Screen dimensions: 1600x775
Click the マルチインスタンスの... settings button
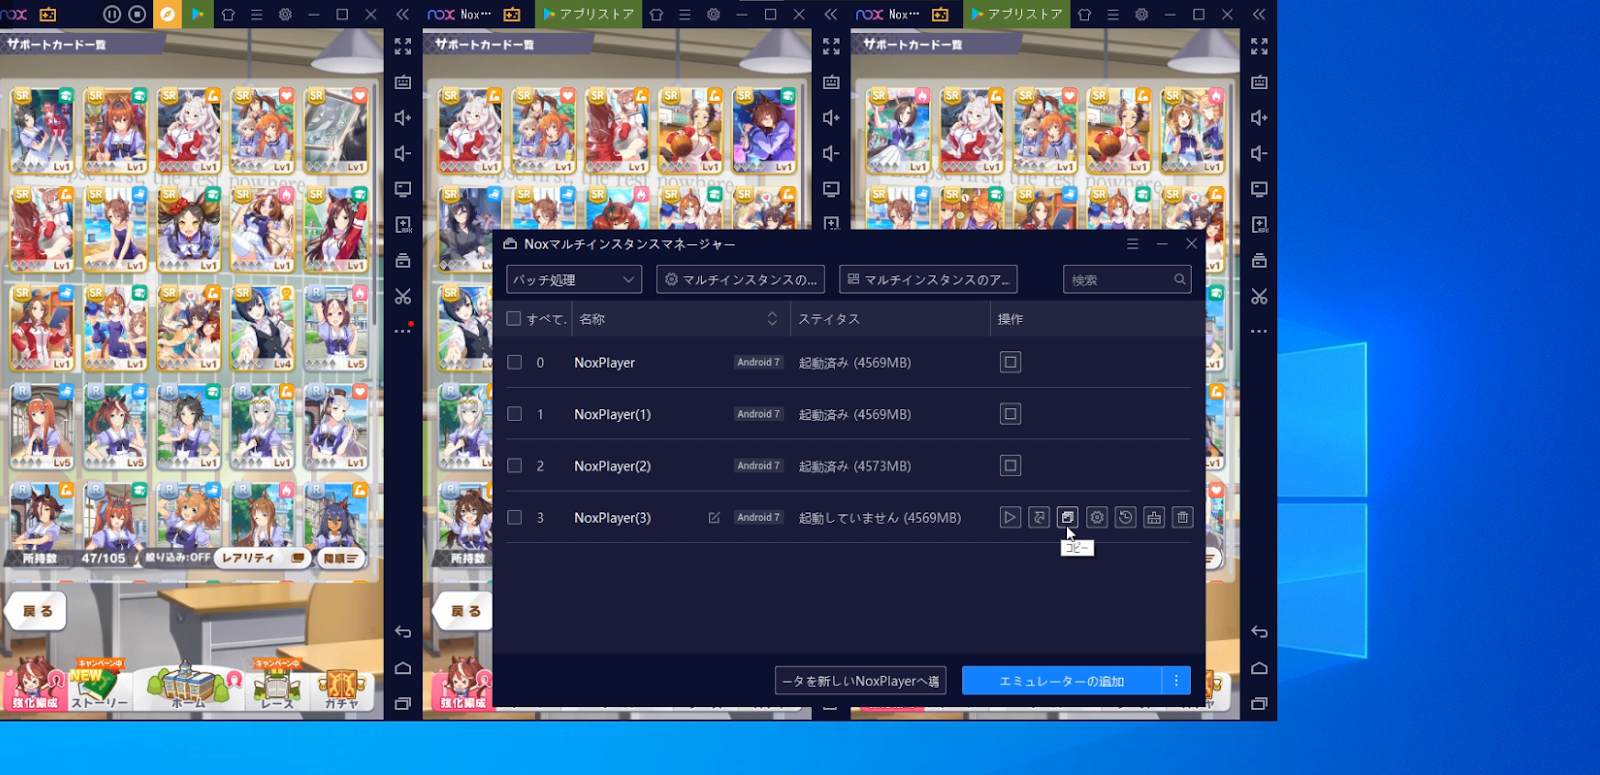pos(741,280)
